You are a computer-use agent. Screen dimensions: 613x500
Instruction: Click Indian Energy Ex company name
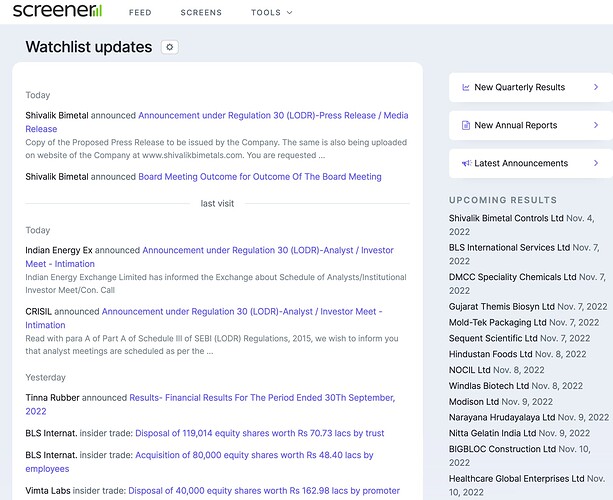59,250
